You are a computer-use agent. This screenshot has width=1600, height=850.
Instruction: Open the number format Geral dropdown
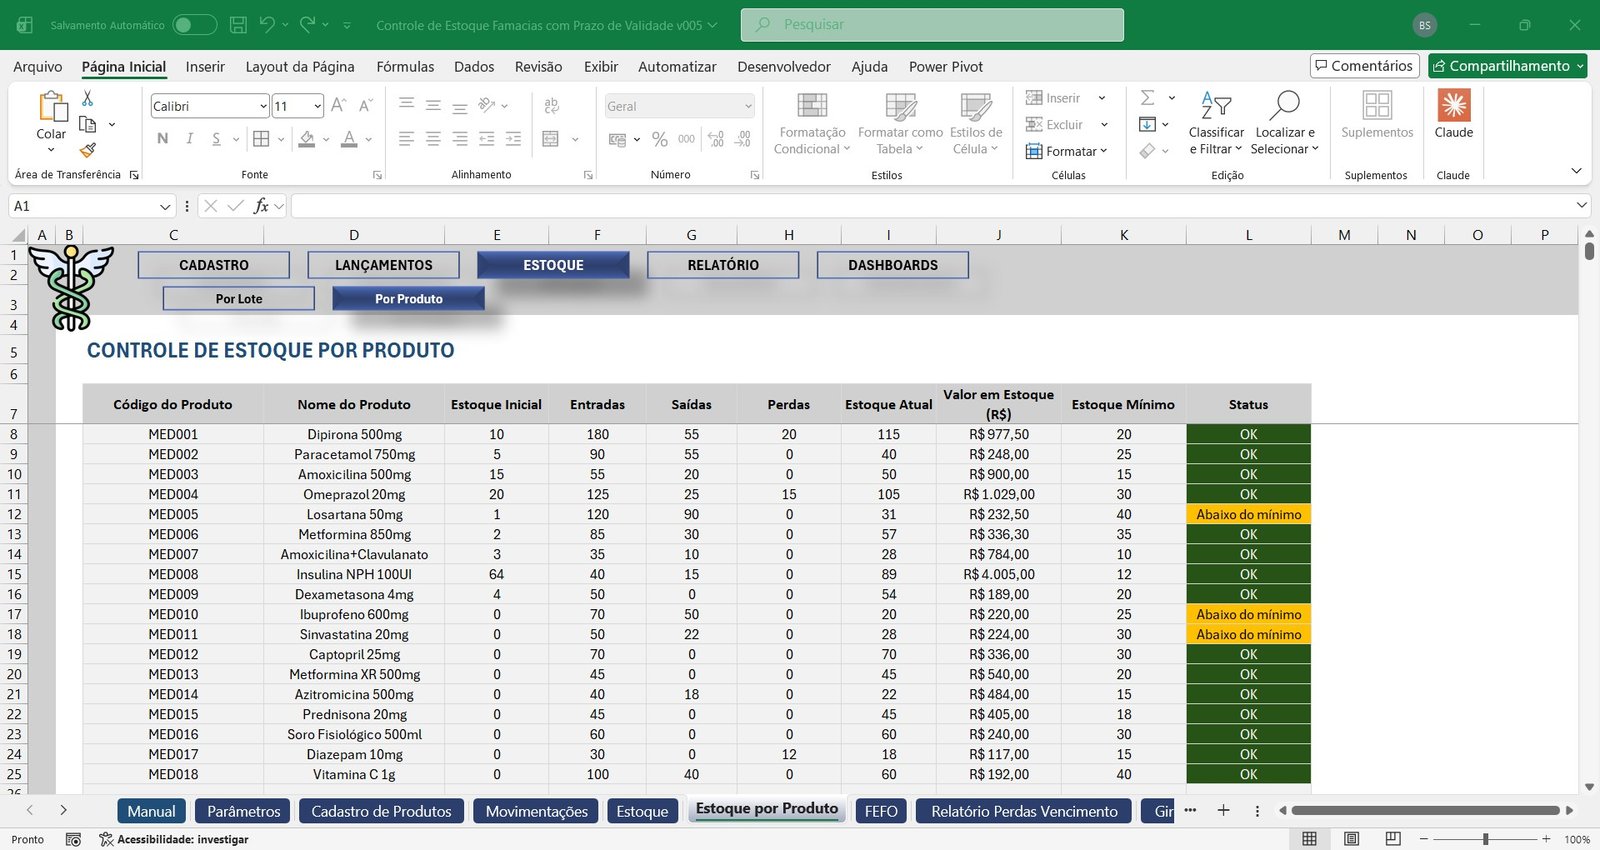748,106
